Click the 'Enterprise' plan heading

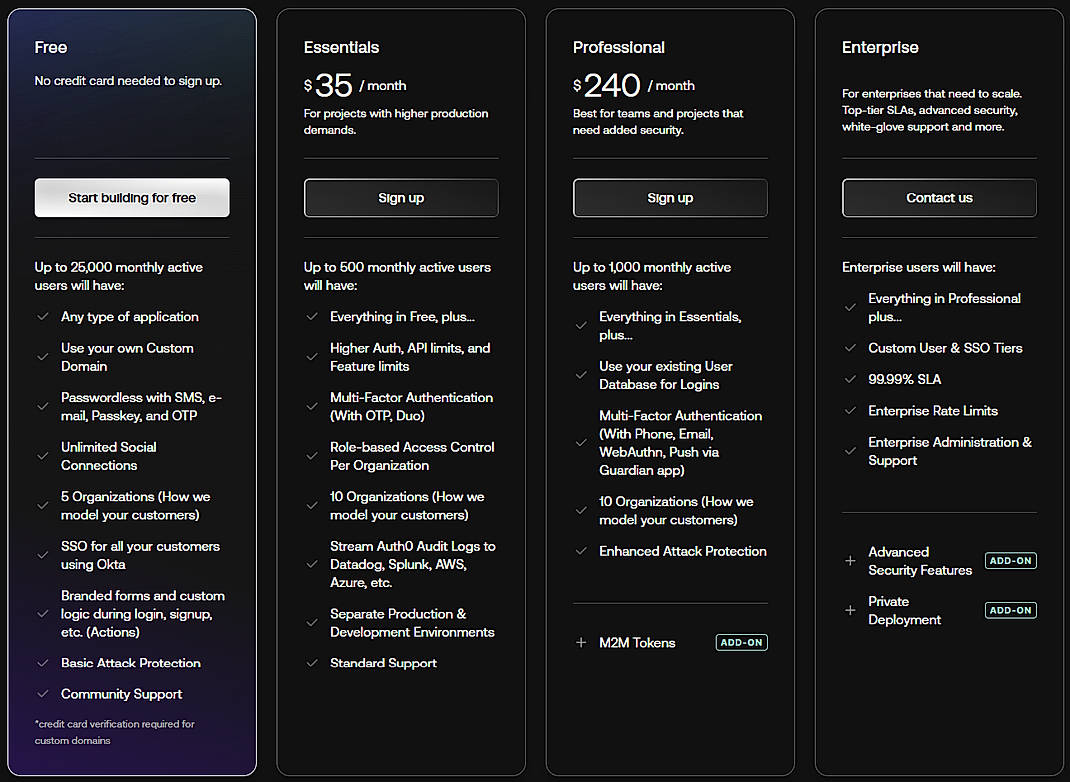pos(880,47)
